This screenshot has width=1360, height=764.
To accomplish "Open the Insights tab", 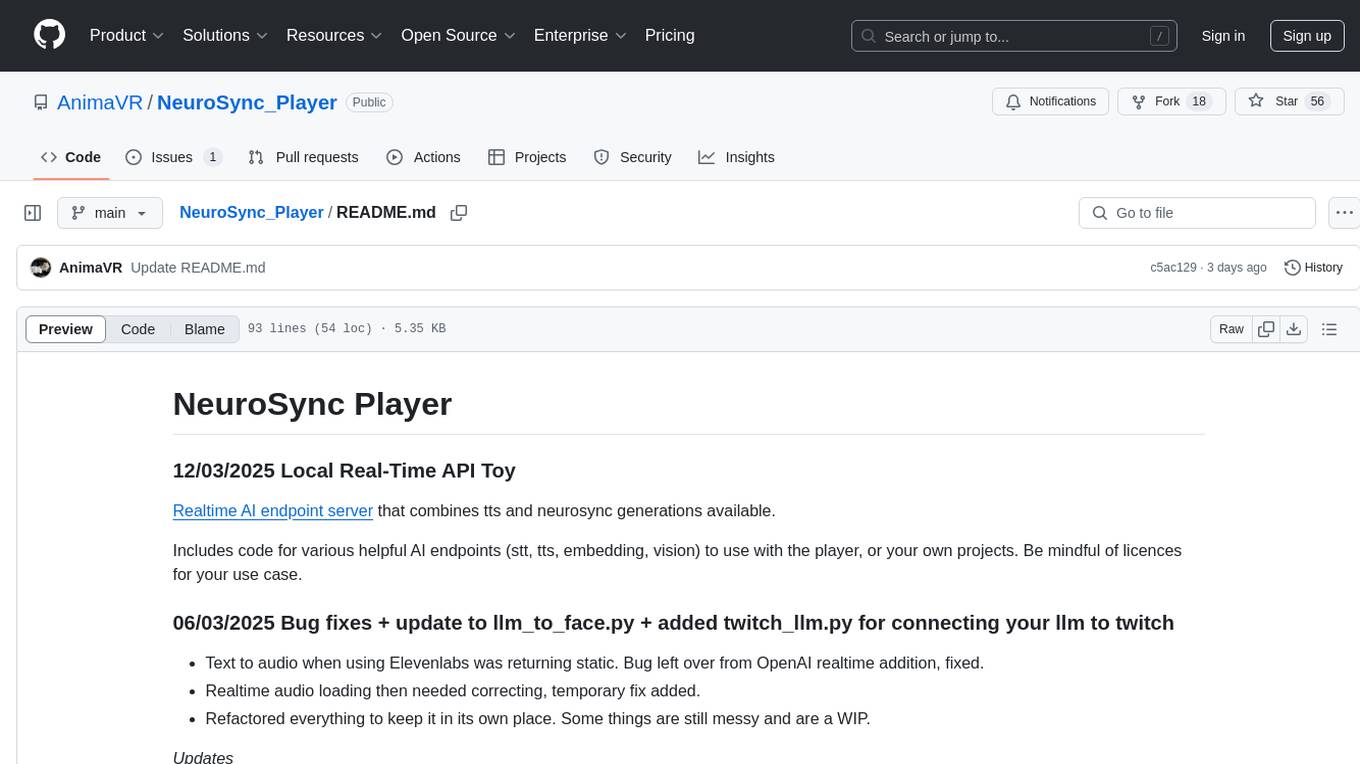I will coord(736,157).
